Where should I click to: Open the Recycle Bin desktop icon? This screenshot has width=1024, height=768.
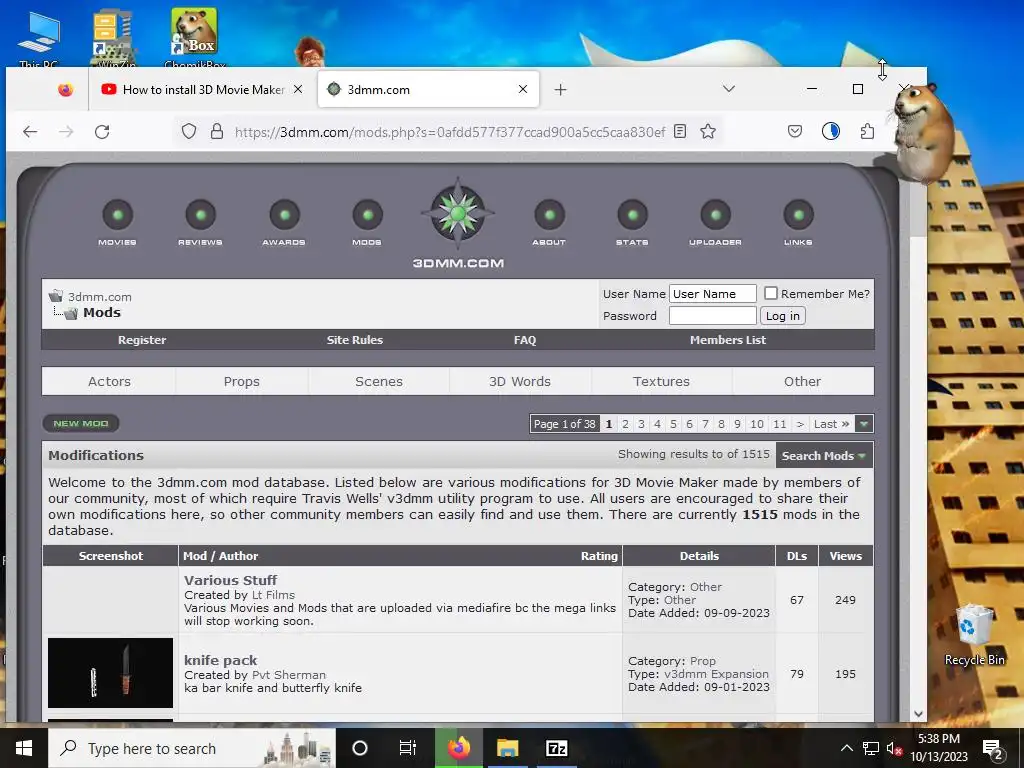point(974,635)
